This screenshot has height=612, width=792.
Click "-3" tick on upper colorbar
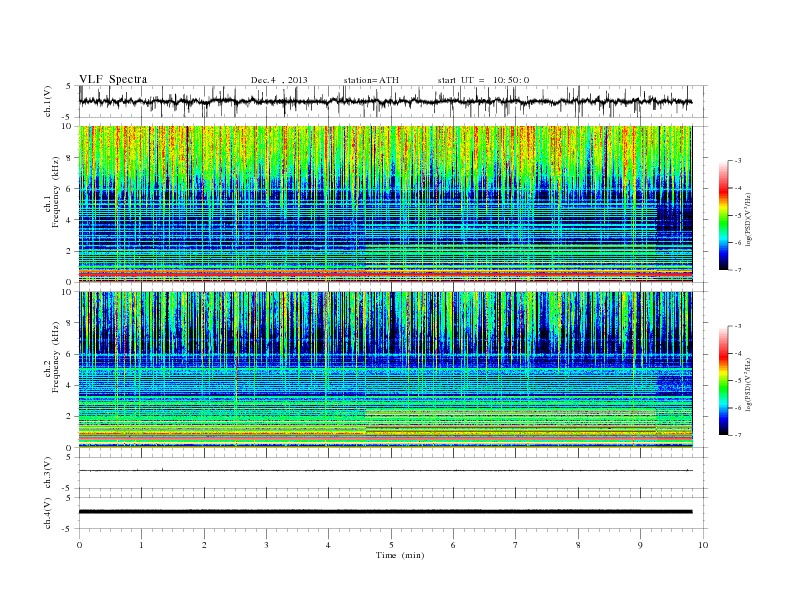coord(737,161)
